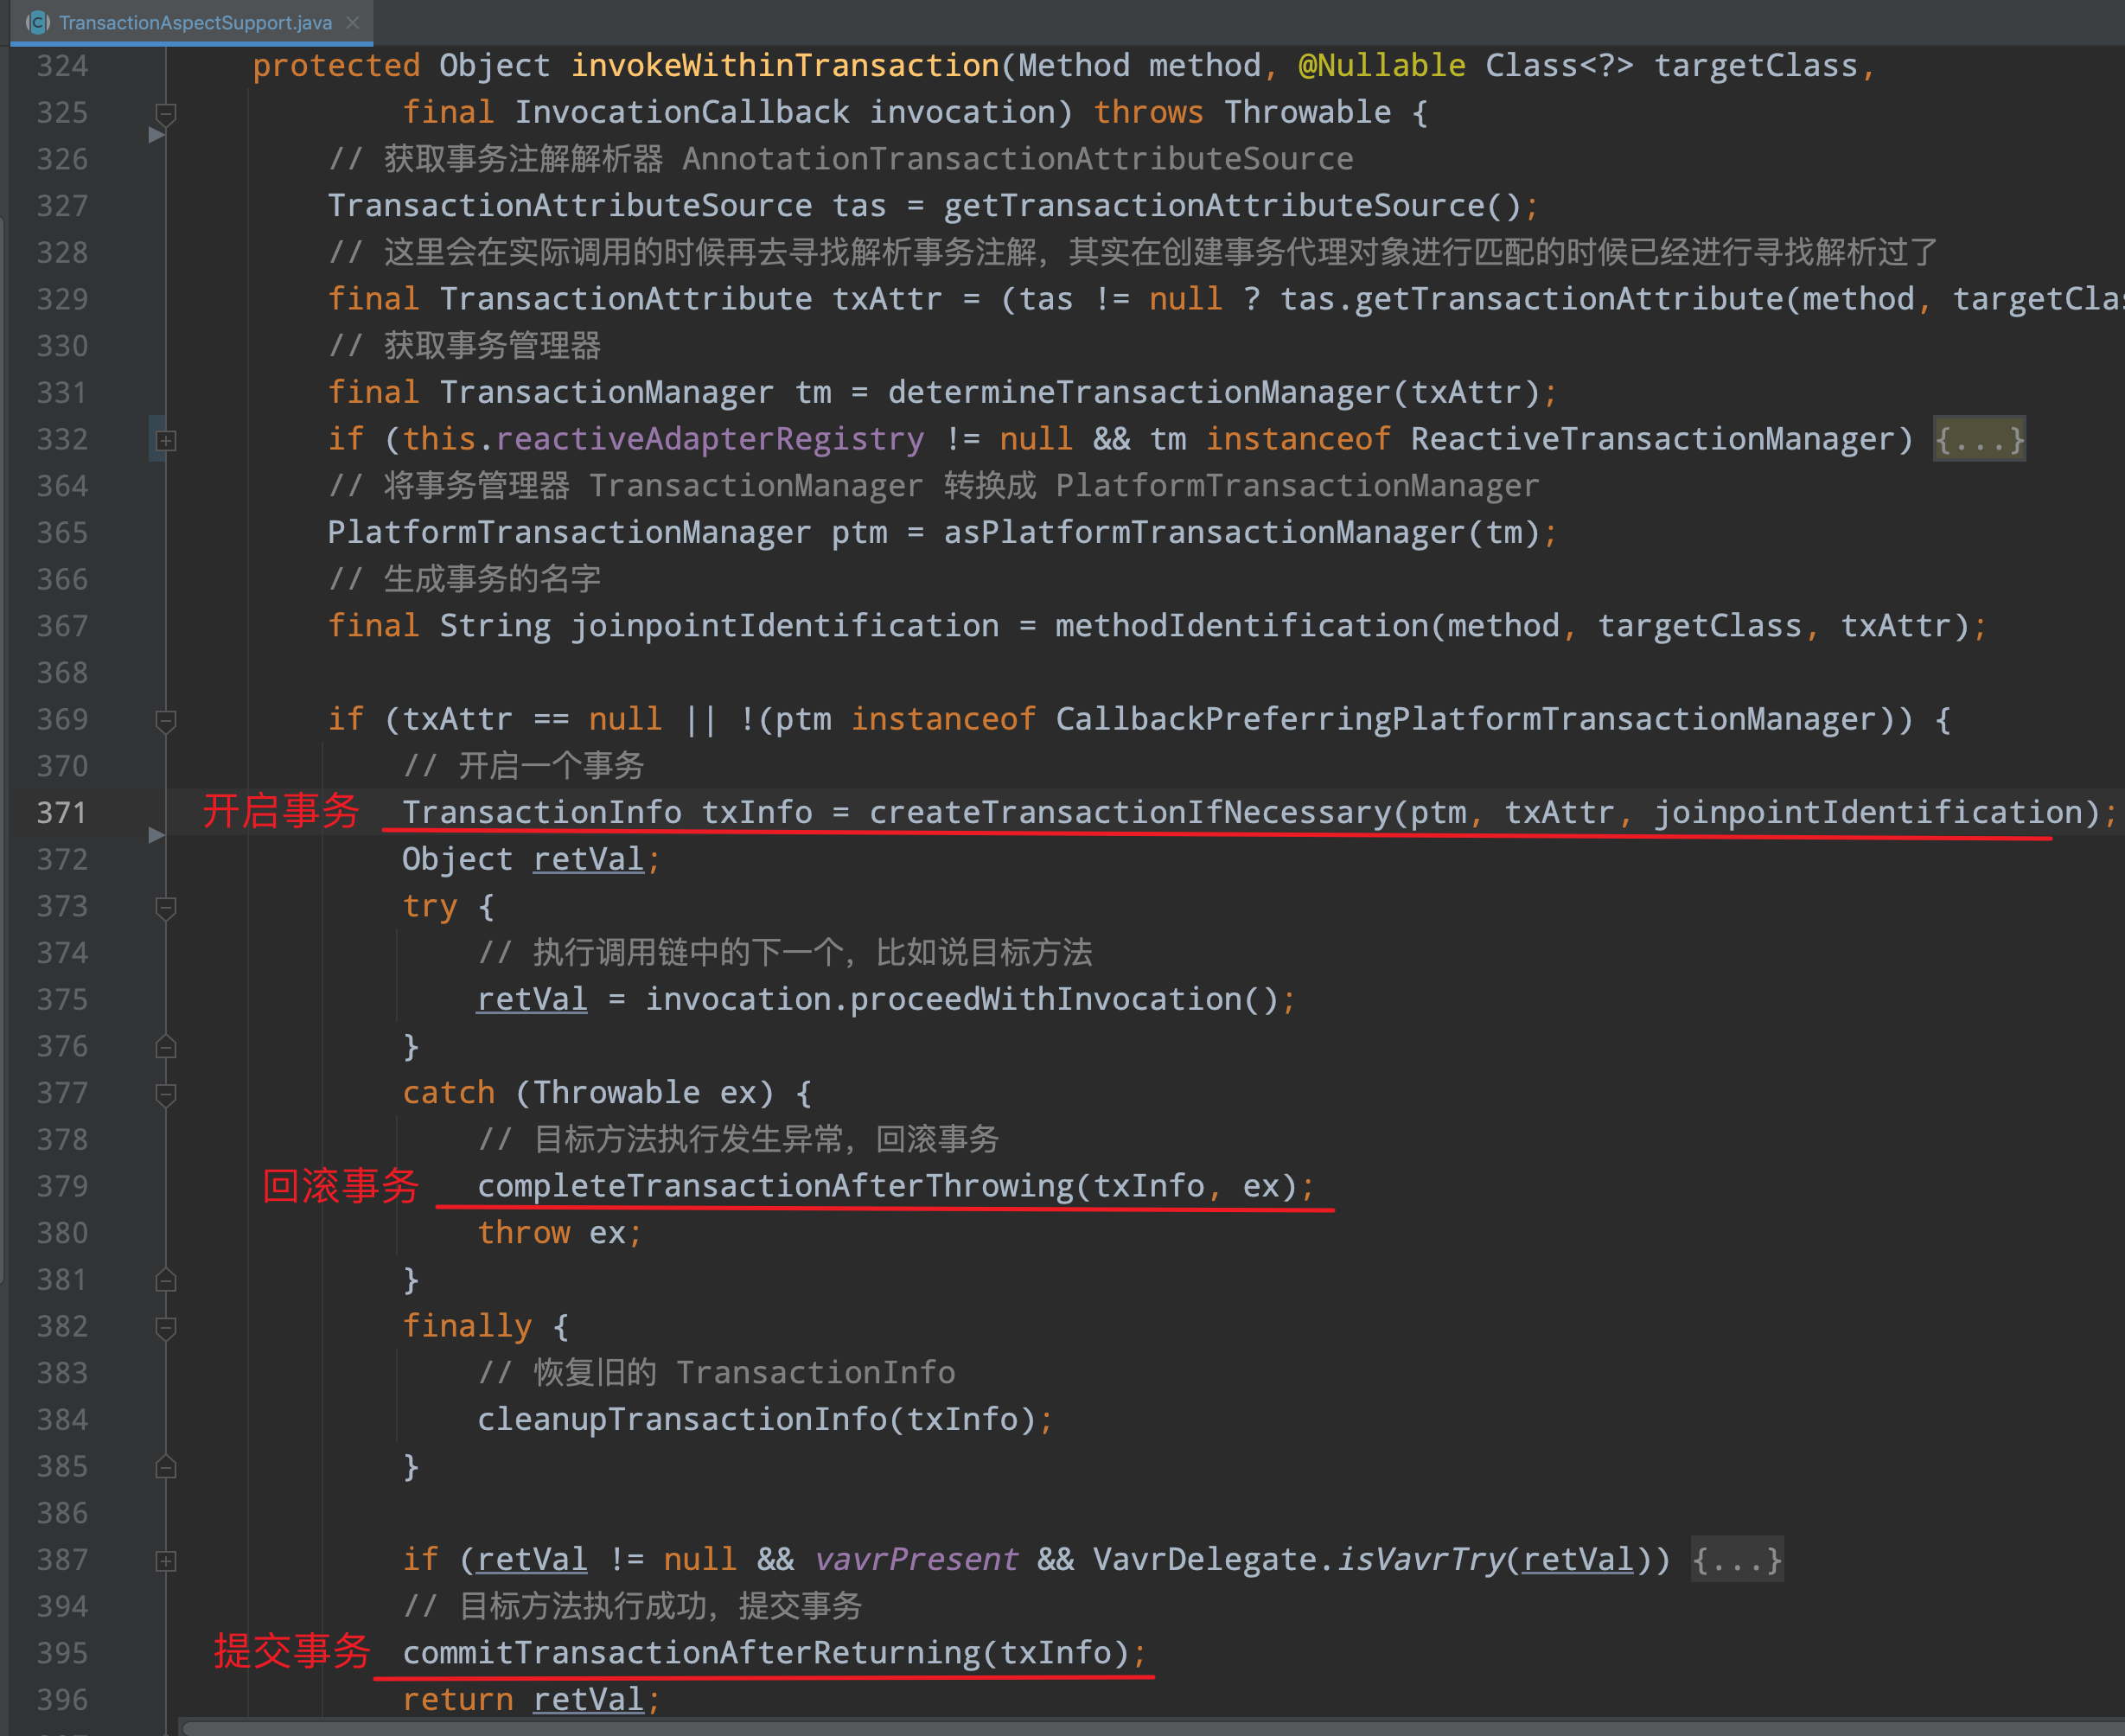The height and width of the screenshot is (1736, 2125).
Task: Close the TransactionAspectSupport.java tab
Action: (352, 22)
